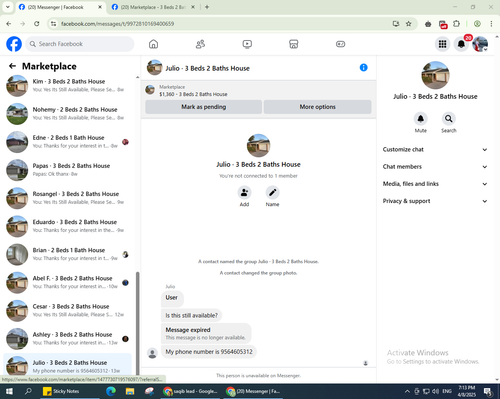Image resolution: width=500 pixels, height=399 pixels.
Task: Click More options button
Action: (317, 107)
